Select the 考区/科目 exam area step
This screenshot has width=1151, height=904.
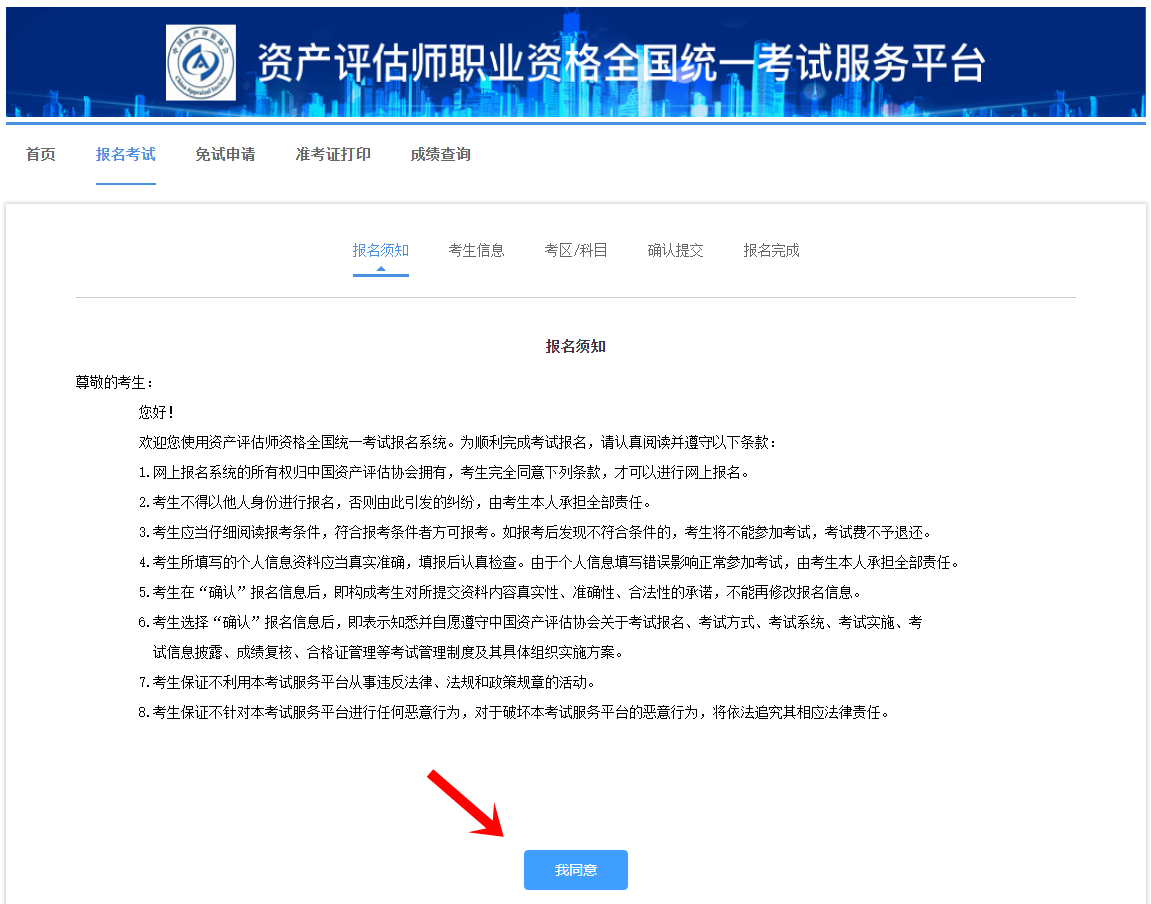pyautogui.click(x=576, y=250)
